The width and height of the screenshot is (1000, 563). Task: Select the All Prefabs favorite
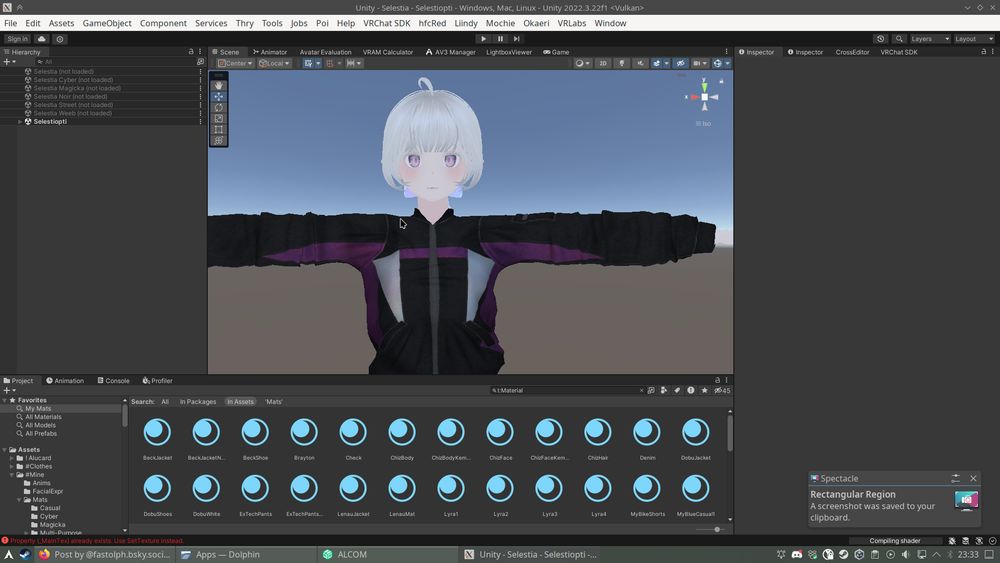[41, 434]
